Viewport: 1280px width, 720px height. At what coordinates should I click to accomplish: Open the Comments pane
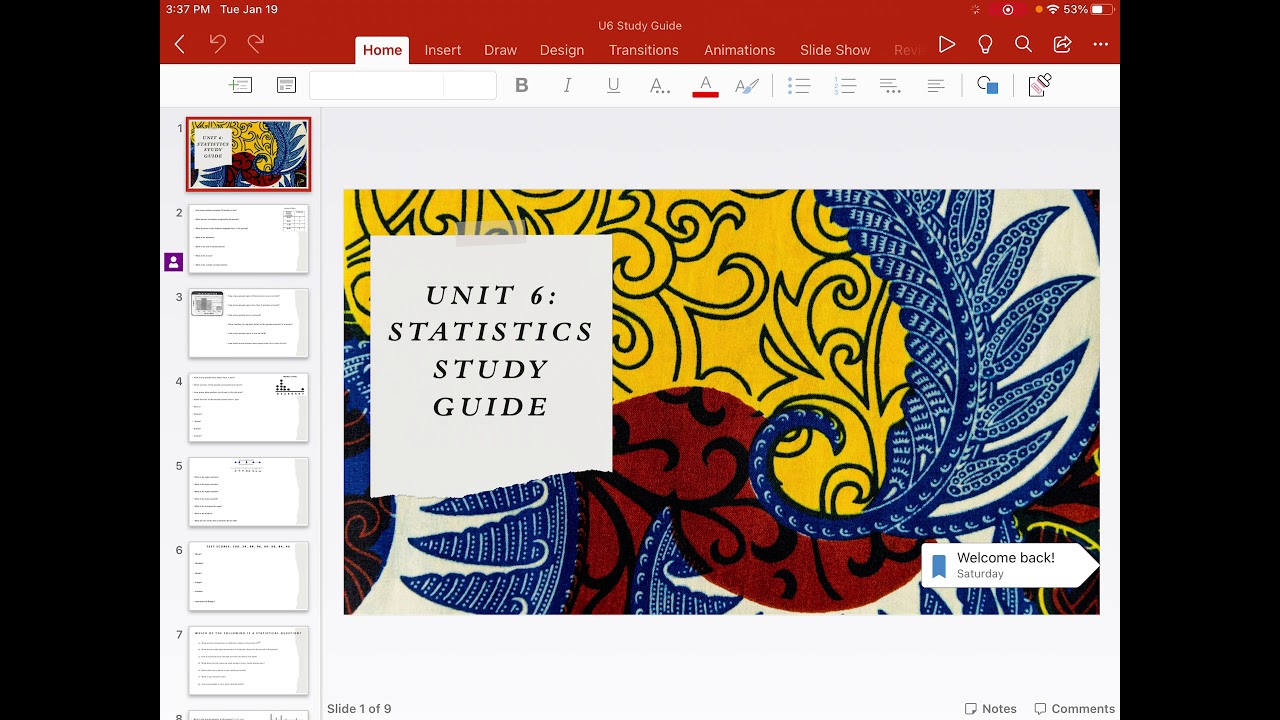coord(1074,708)
